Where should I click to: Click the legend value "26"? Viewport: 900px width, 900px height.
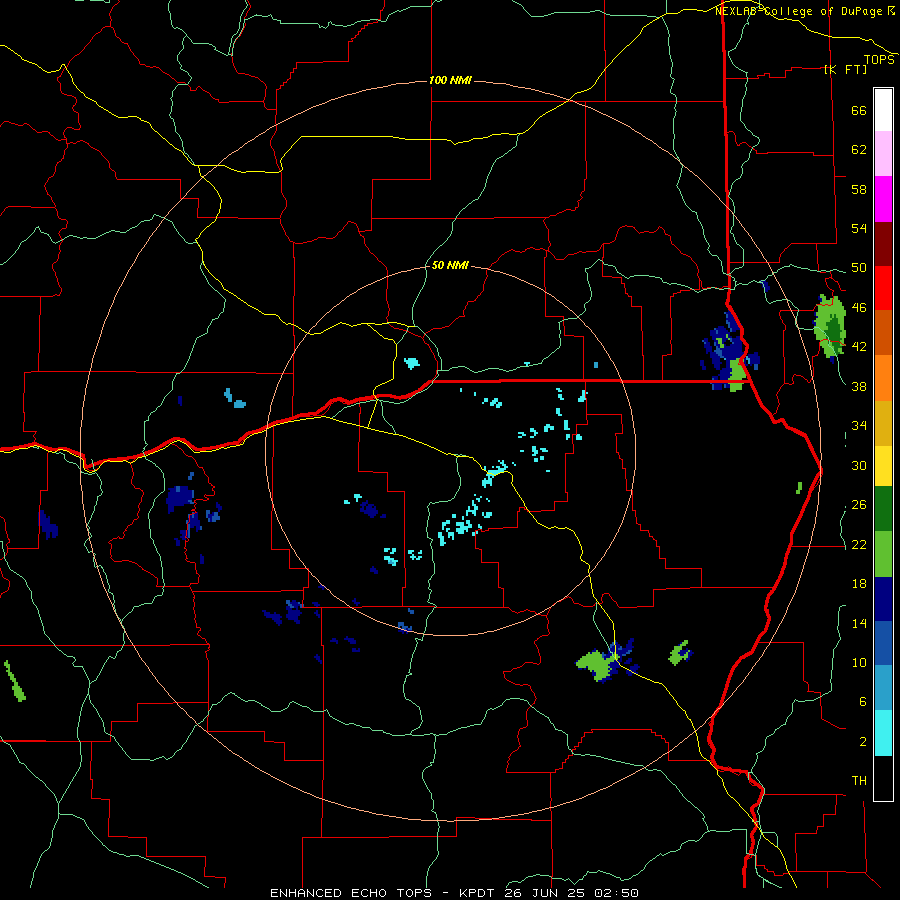pyautogui.click(x=859, y=505)
